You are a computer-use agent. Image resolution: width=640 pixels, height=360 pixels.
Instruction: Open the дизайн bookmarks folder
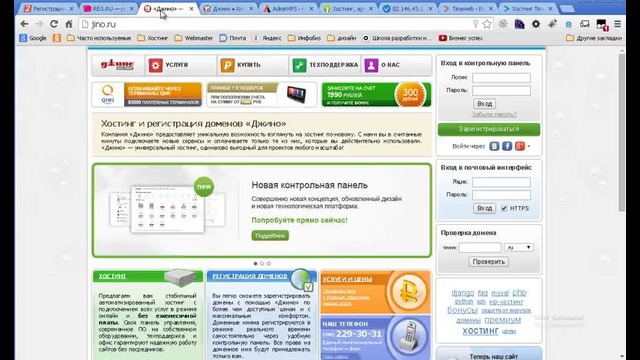(x=342, y=38)
